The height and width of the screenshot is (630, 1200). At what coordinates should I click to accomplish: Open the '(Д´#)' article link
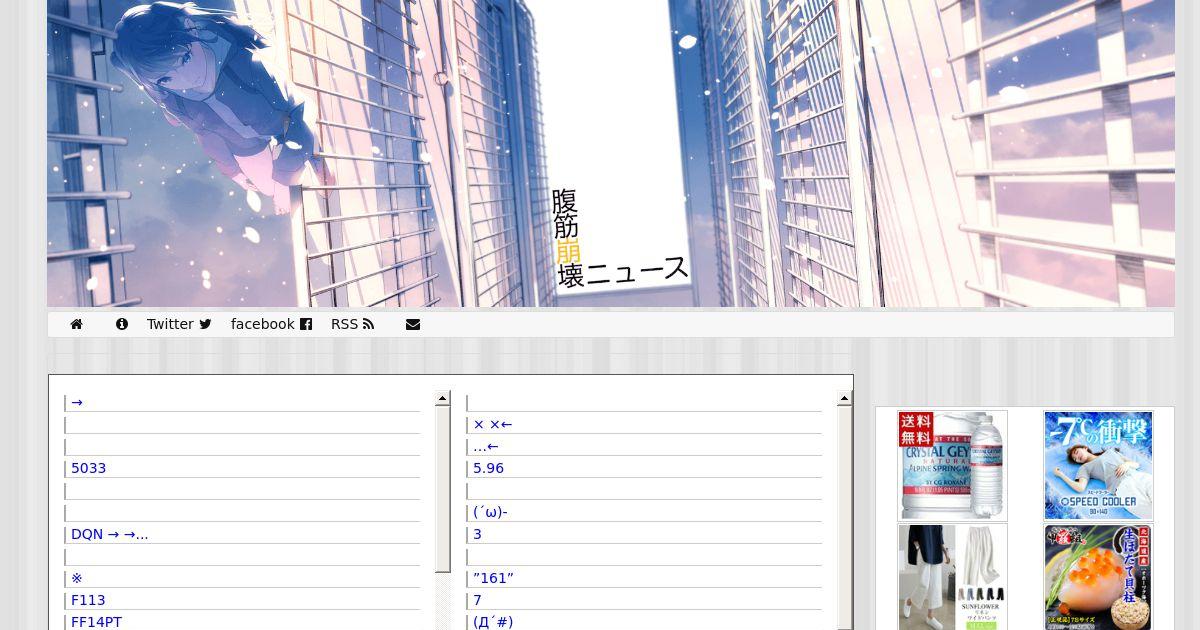click(493, 622)
